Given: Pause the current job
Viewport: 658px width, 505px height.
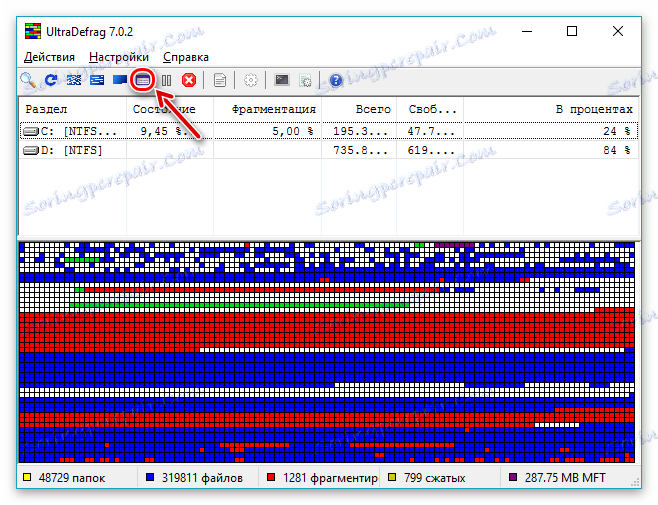Looking at the screenshot, I should click(x=167, y=80).
